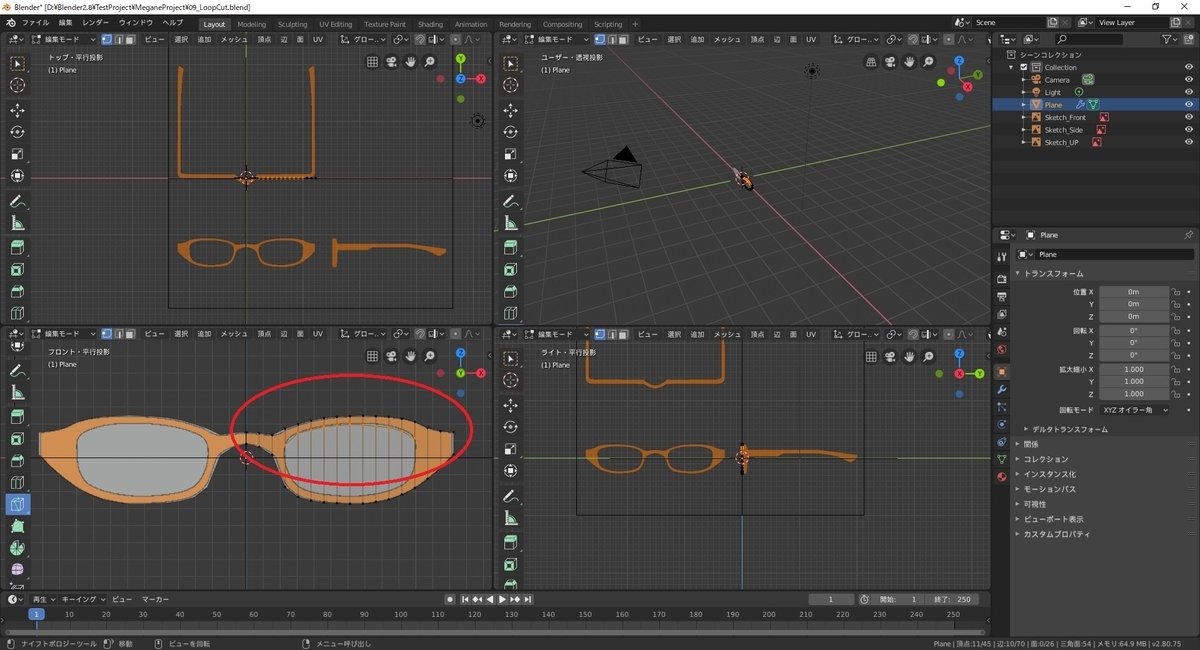This screenshot has height=650, width=1200.
Task: Switch to the Sculpting workspace tab
Action: coord(292,24)
